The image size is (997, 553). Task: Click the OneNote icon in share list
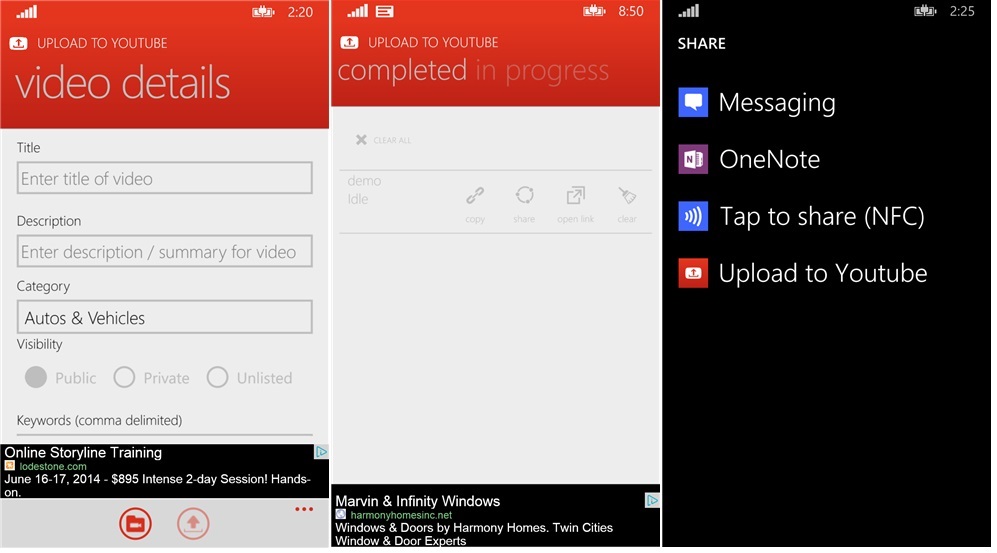point(693,160)
